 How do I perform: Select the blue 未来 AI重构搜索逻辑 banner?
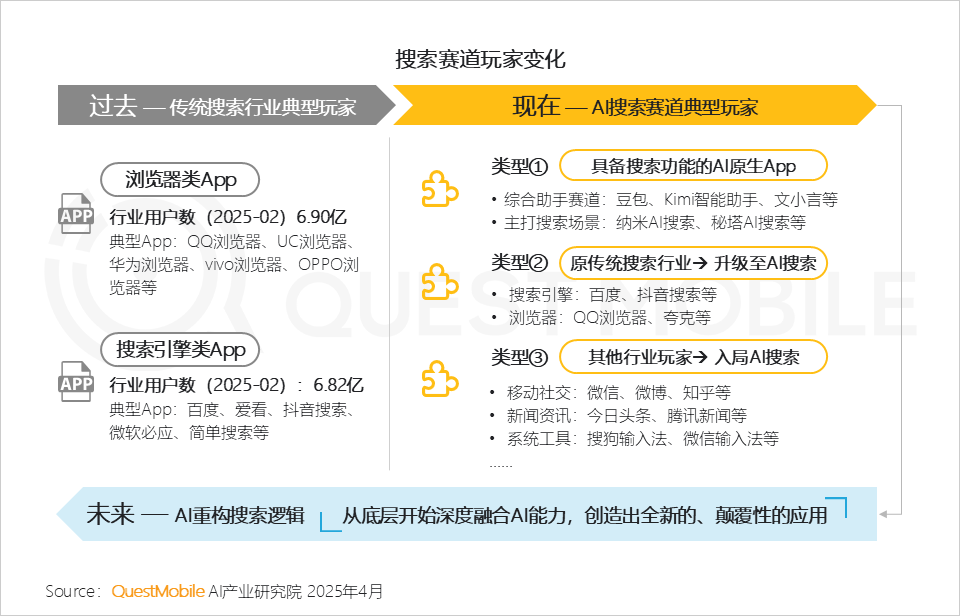pos(195,515)
